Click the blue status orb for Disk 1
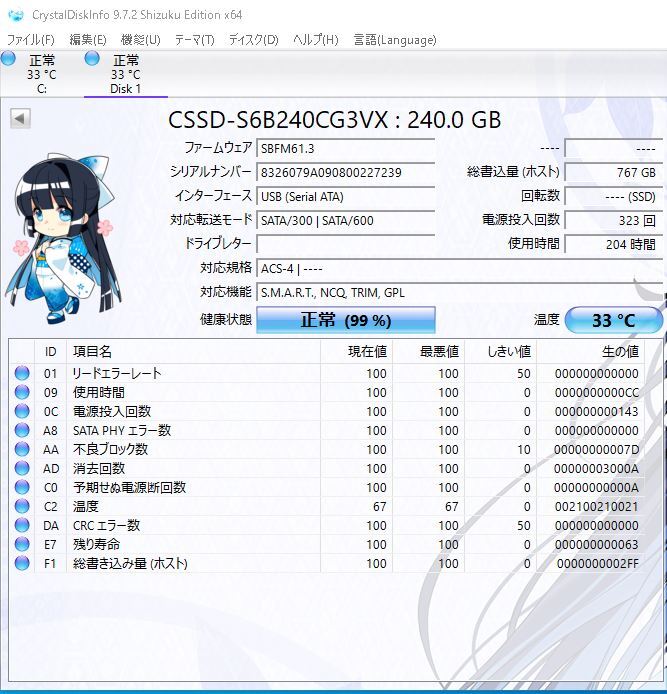Viewport: 667px width, 694px height. pos(92,58)
